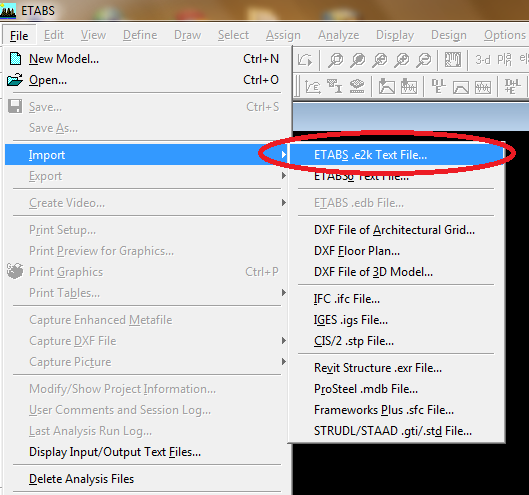529x495 pixels.
Task: Expand the Capture Picture submenu arrow
Action: click(x=284, y=362)
